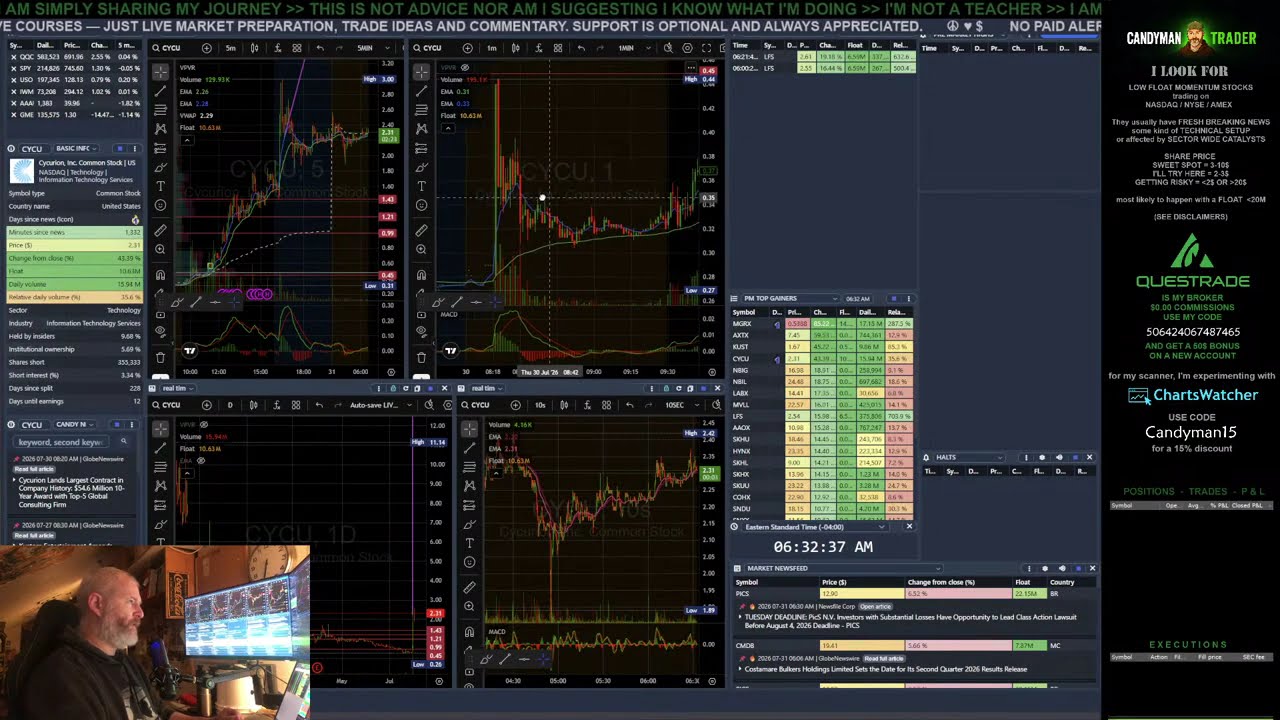Click Open article on PICS news item

pyautogui.click(x=875, y=606)
